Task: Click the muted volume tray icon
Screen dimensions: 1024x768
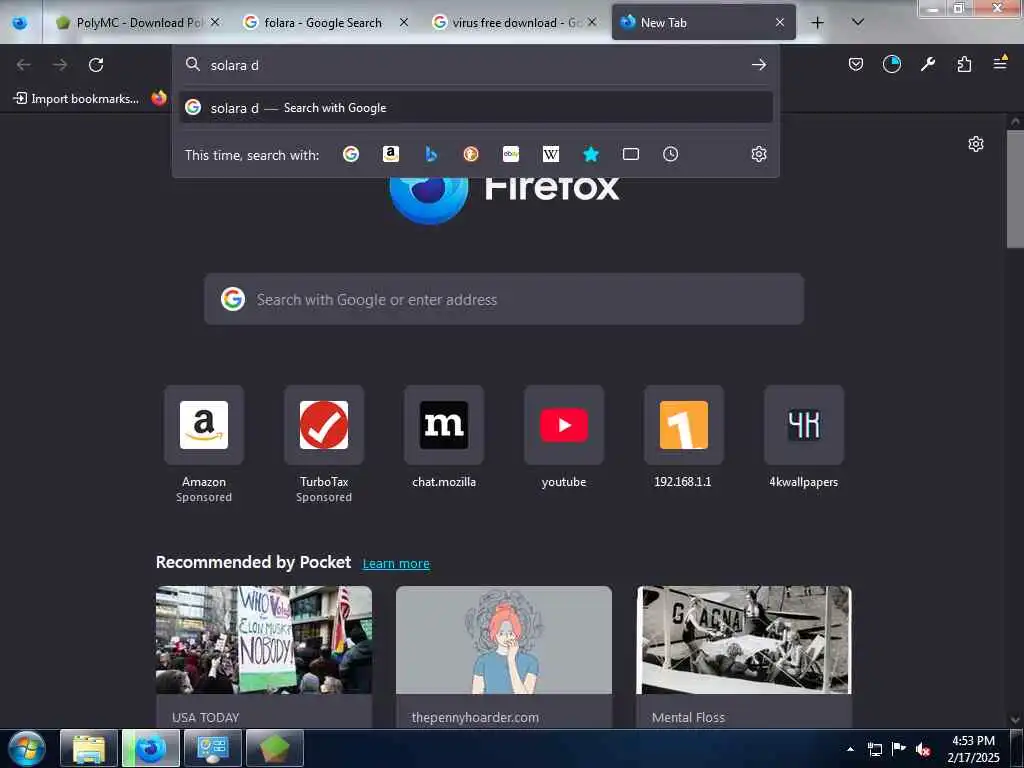Action: tap(923, 749)
